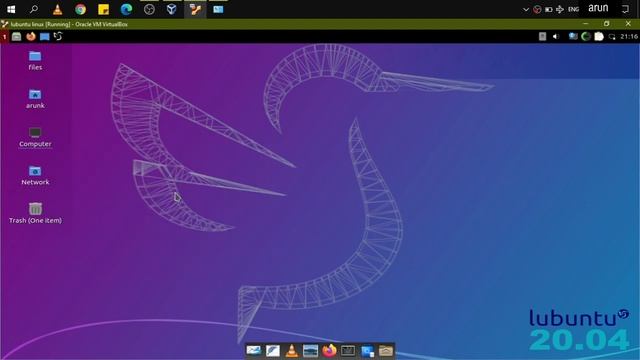The width and height of the screenshot is (640, 360).
Task: Click the circular arrows panel icon
Action: click(x=58, y=36)
